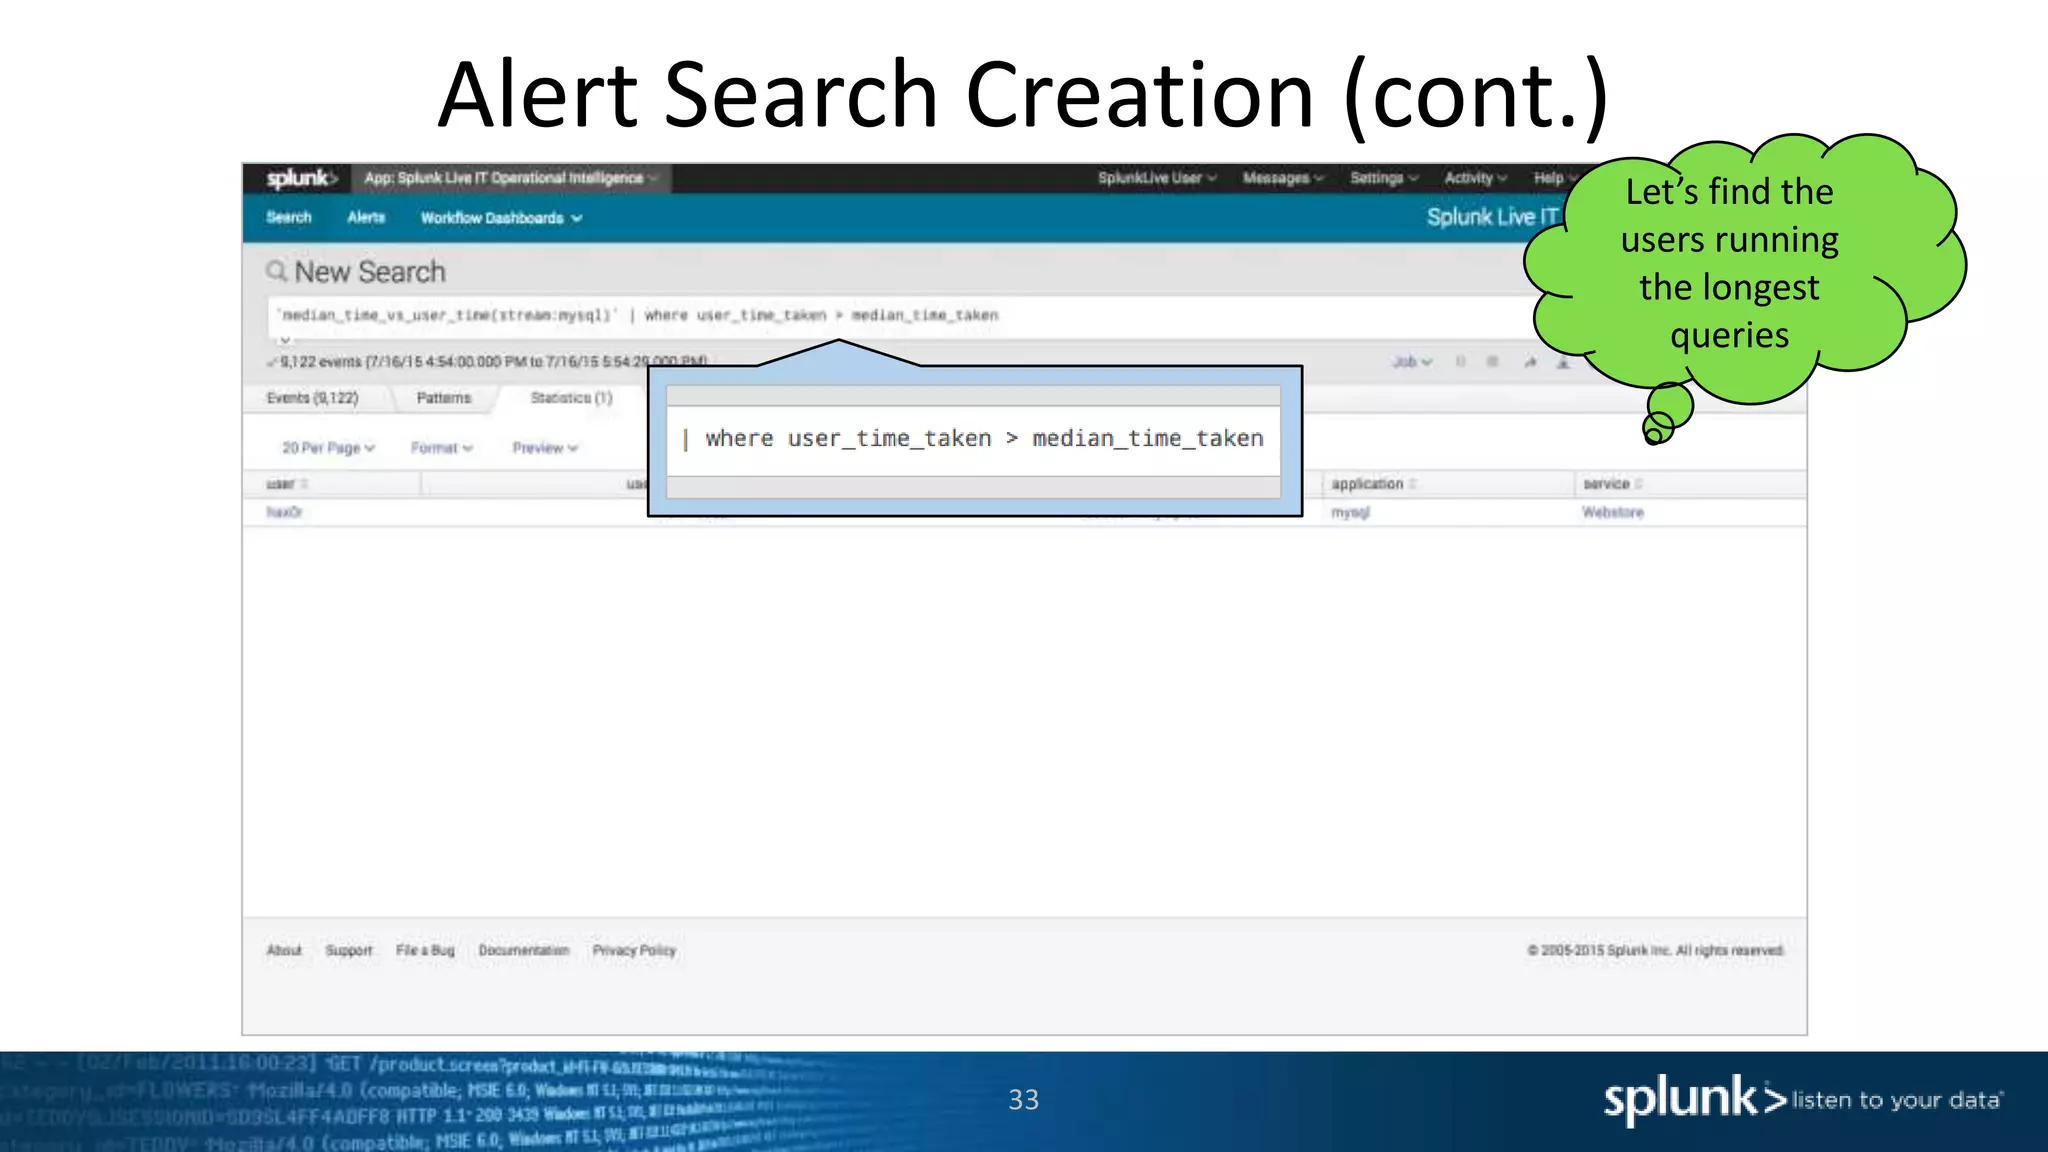Stop the search job
This screenshot has width=2048, height=1152.
tap(1493, 362)
